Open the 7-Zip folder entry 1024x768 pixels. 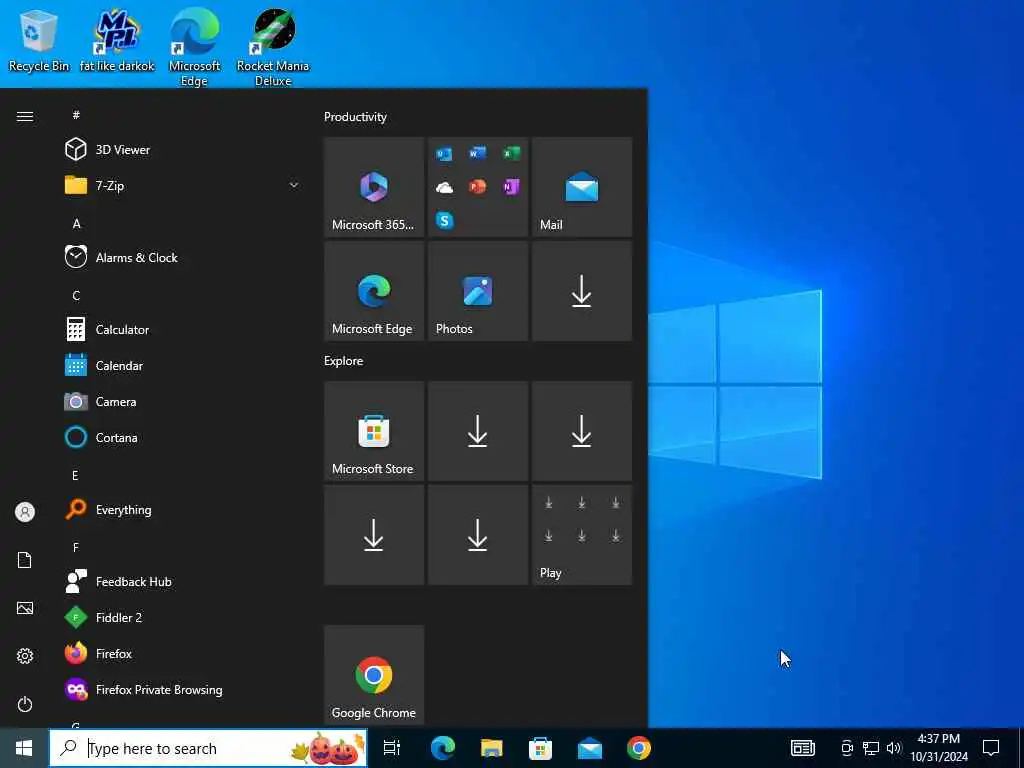[183, 185]
